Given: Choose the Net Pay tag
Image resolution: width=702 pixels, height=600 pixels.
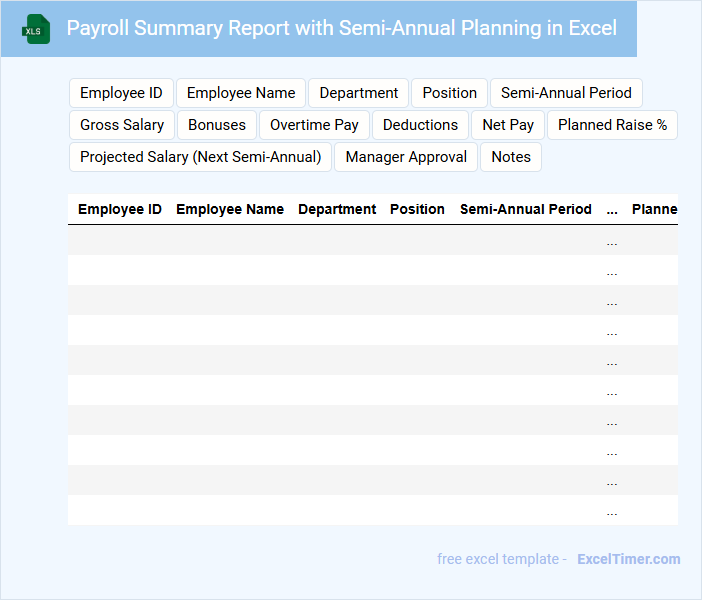Looking at the screenshot, I should click(508, 125).
